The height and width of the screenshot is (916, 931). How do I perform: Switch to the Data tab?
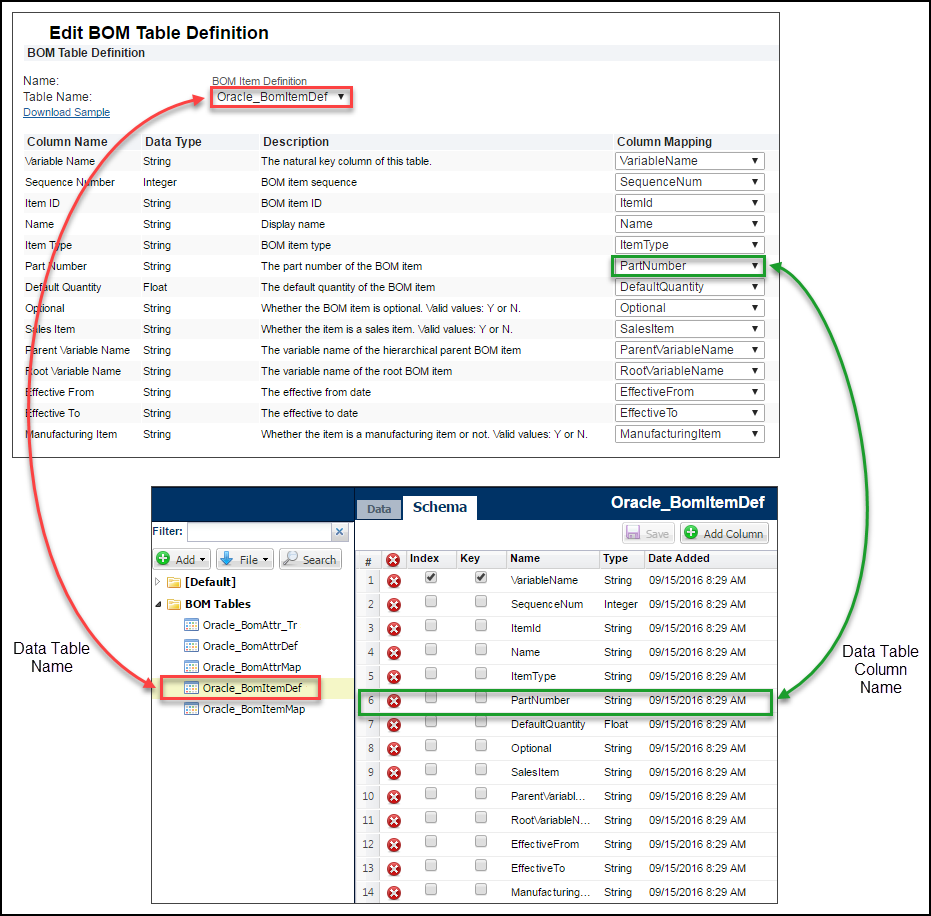(x=378, y=508)
